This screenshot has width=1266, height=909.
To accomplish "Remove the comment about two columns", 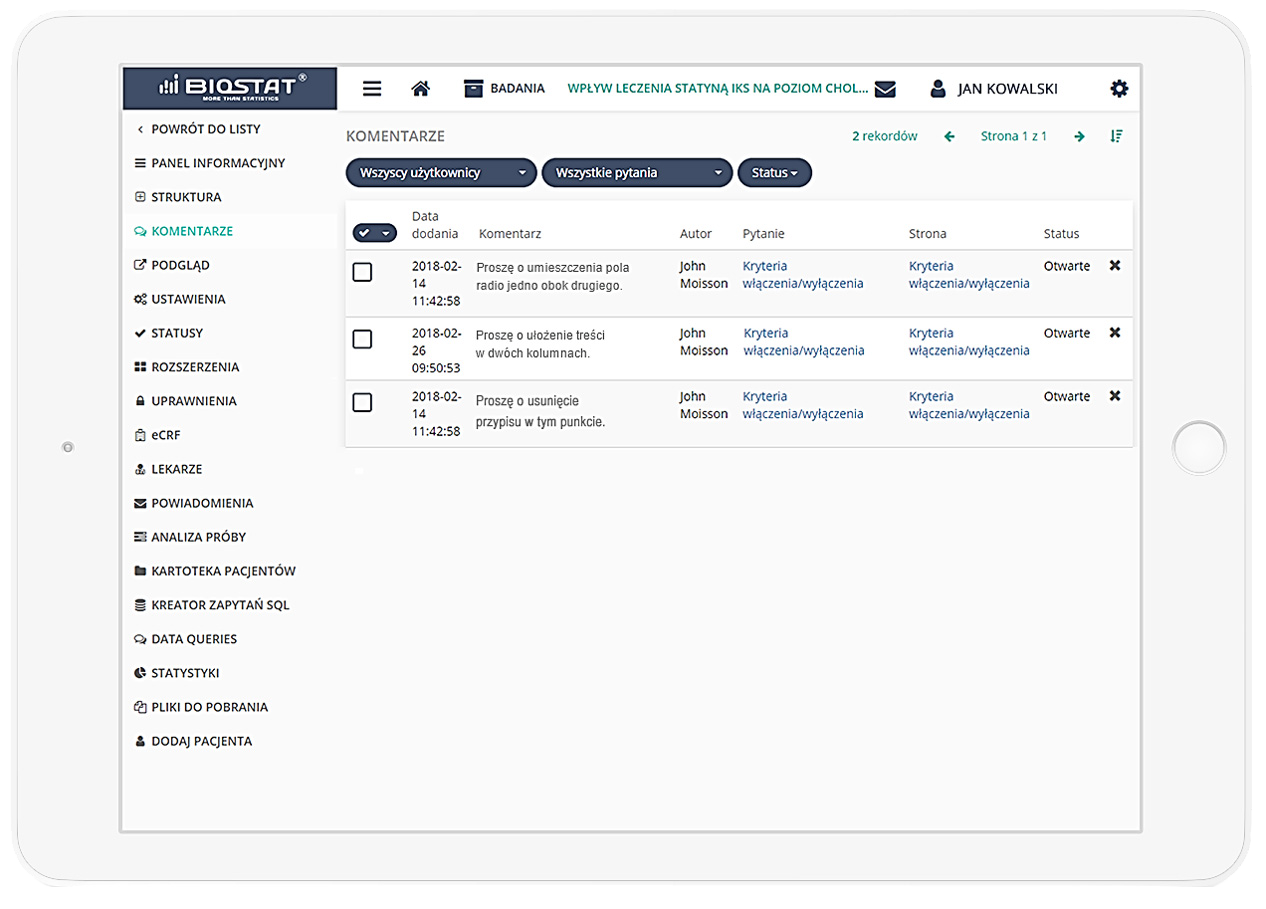I will (x=1115, y=333).
